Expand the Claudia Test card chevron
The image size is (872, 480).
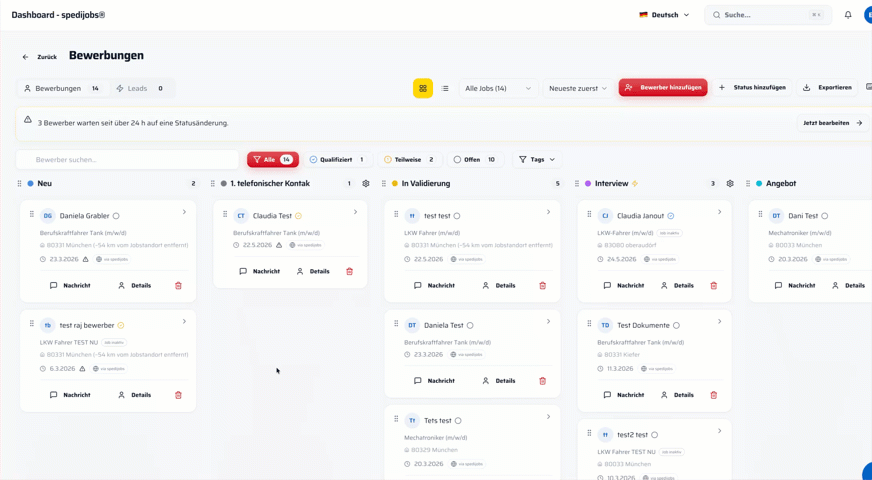355,212
